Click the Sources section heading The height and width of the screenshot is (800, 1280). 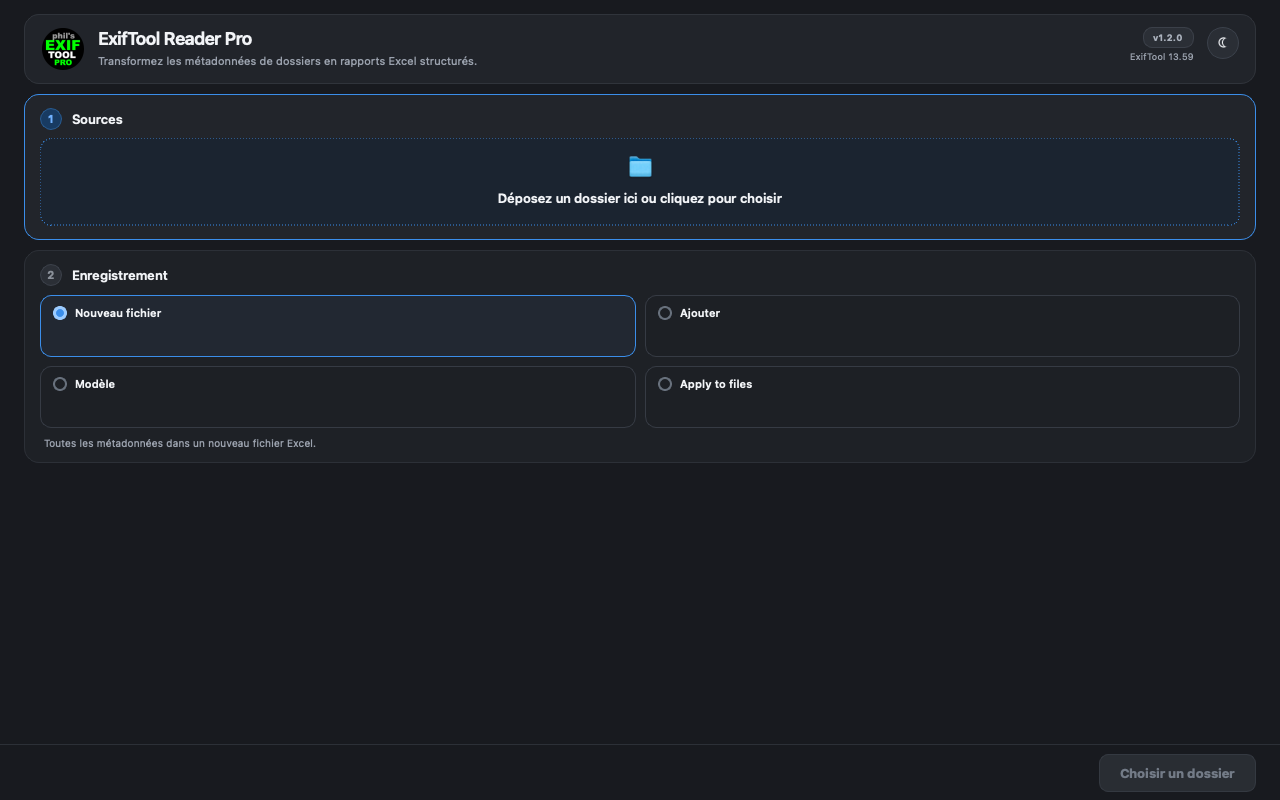[97, 119]
